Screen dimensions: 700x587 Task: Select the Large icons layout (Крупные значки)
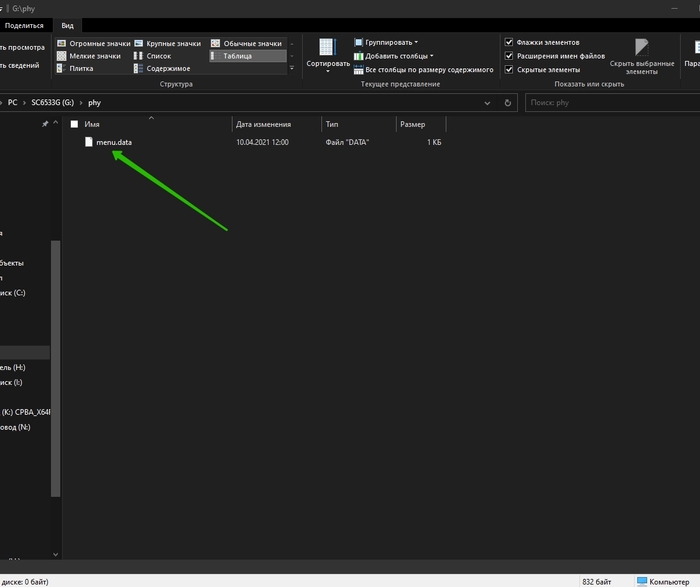click(x=168, y=43)
